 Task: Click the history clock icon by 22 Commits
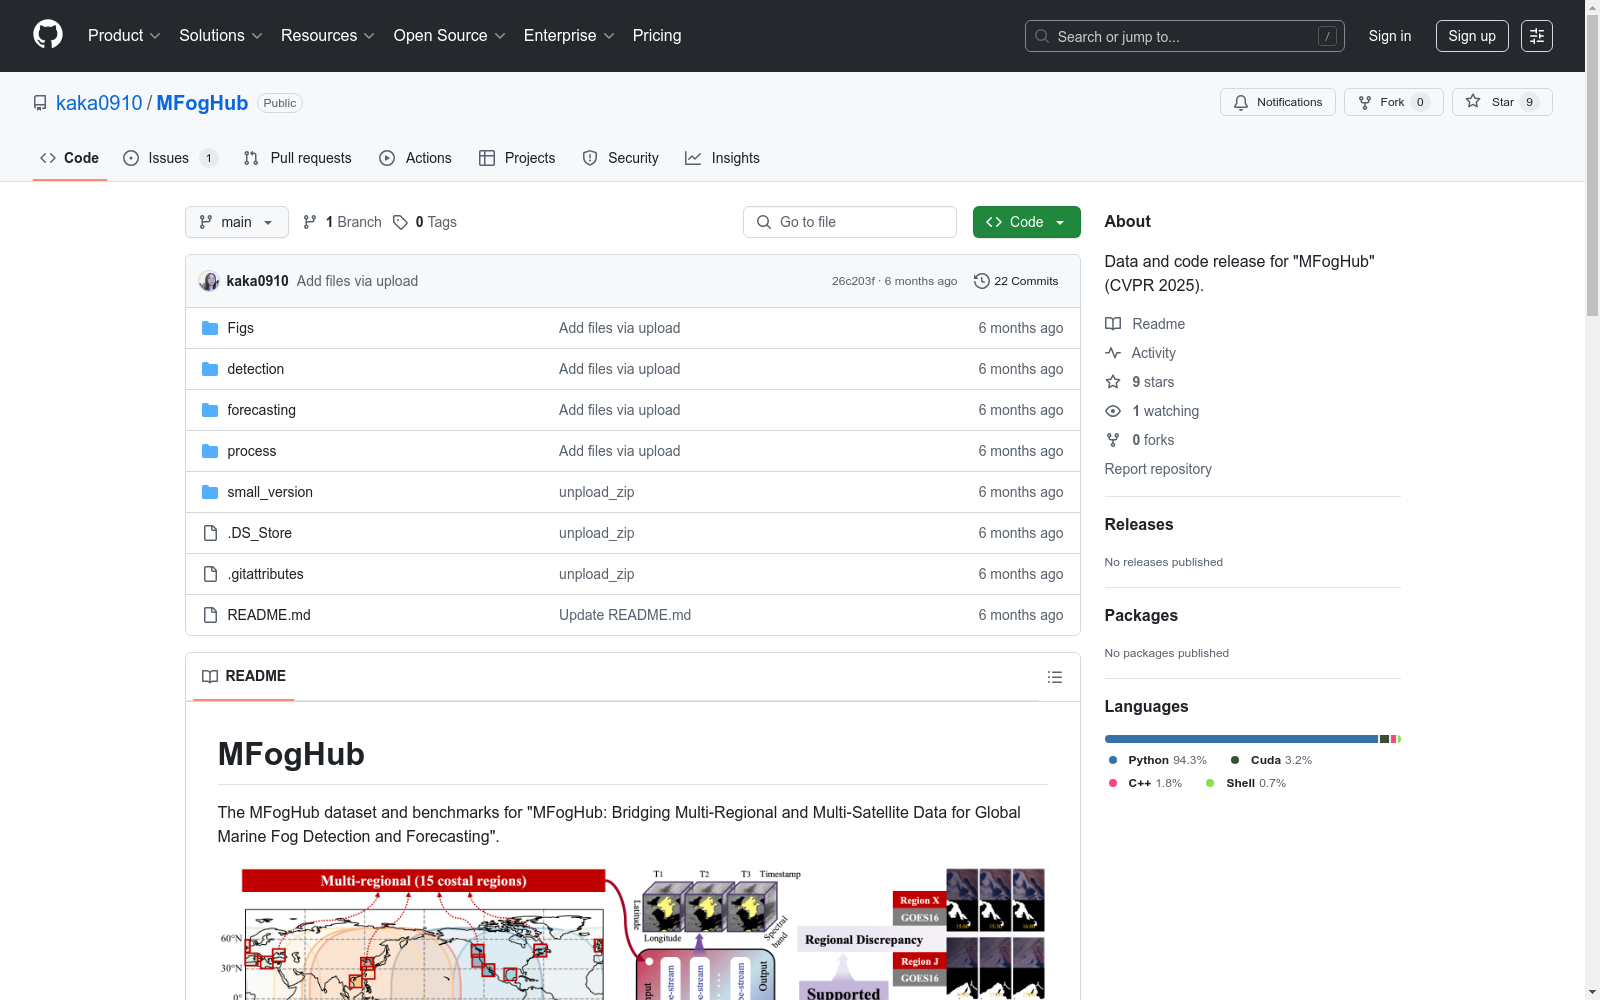tap(982, 281)
